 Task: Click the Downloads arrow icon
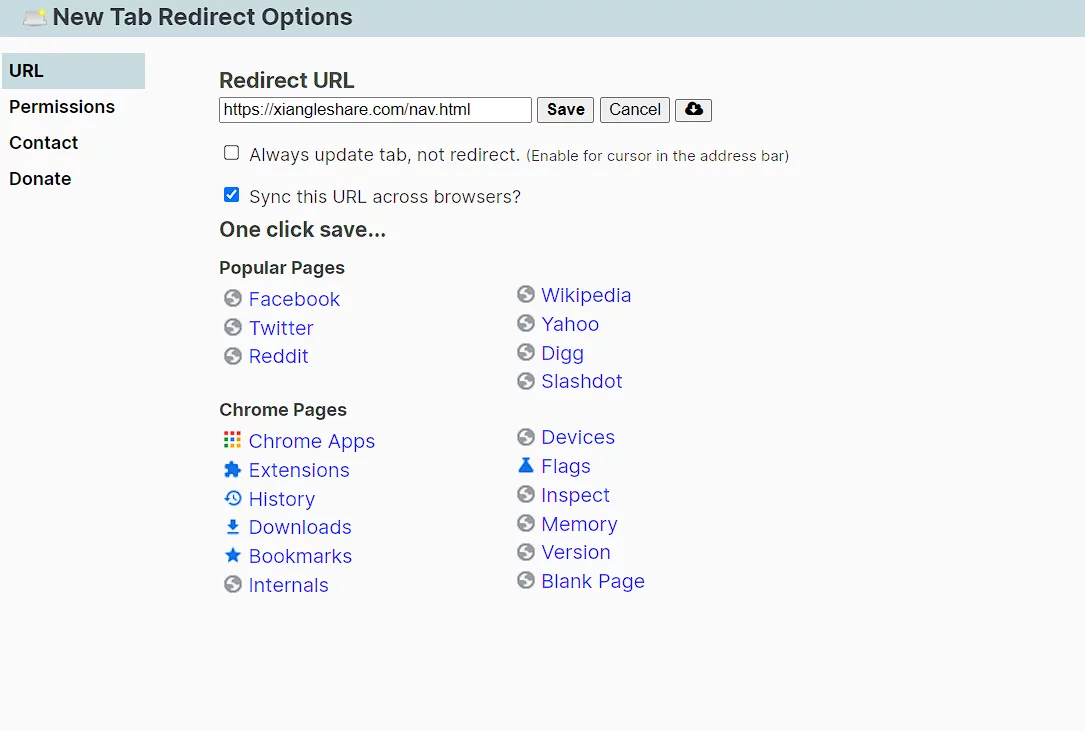point(232,526)
